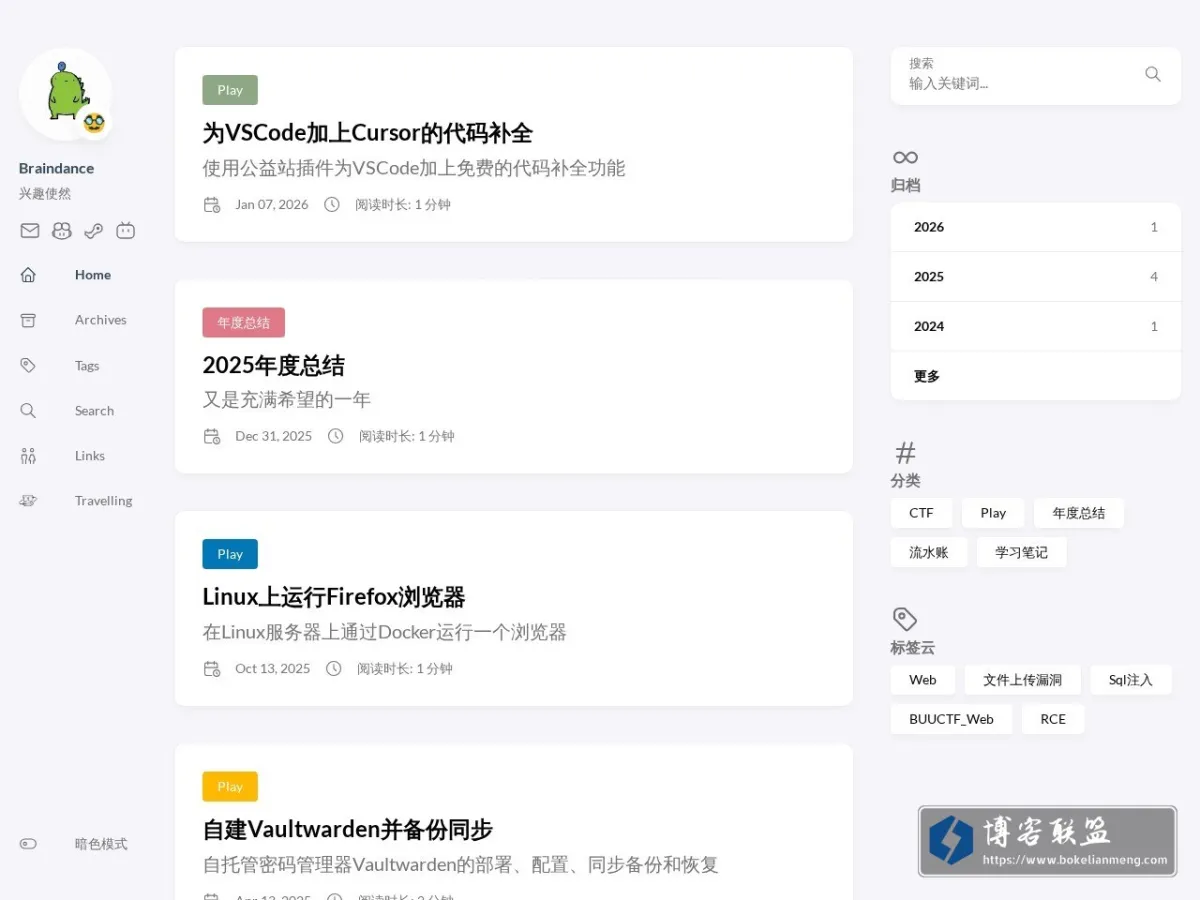
Task: Select the RCE tag
Action: coord(1053,719)
